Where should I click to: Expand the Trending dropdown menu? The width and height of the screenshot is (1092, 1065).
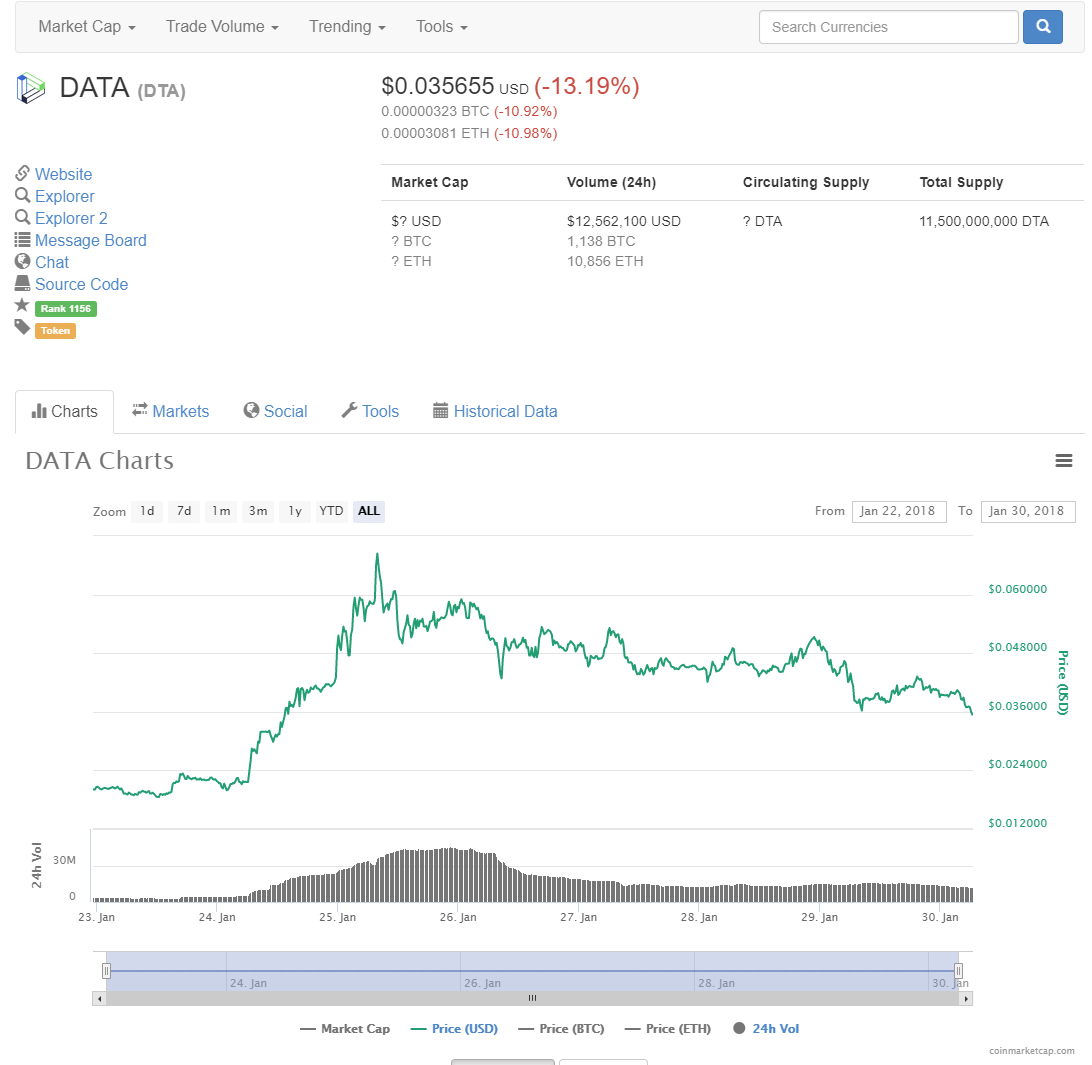coord(347,26)
